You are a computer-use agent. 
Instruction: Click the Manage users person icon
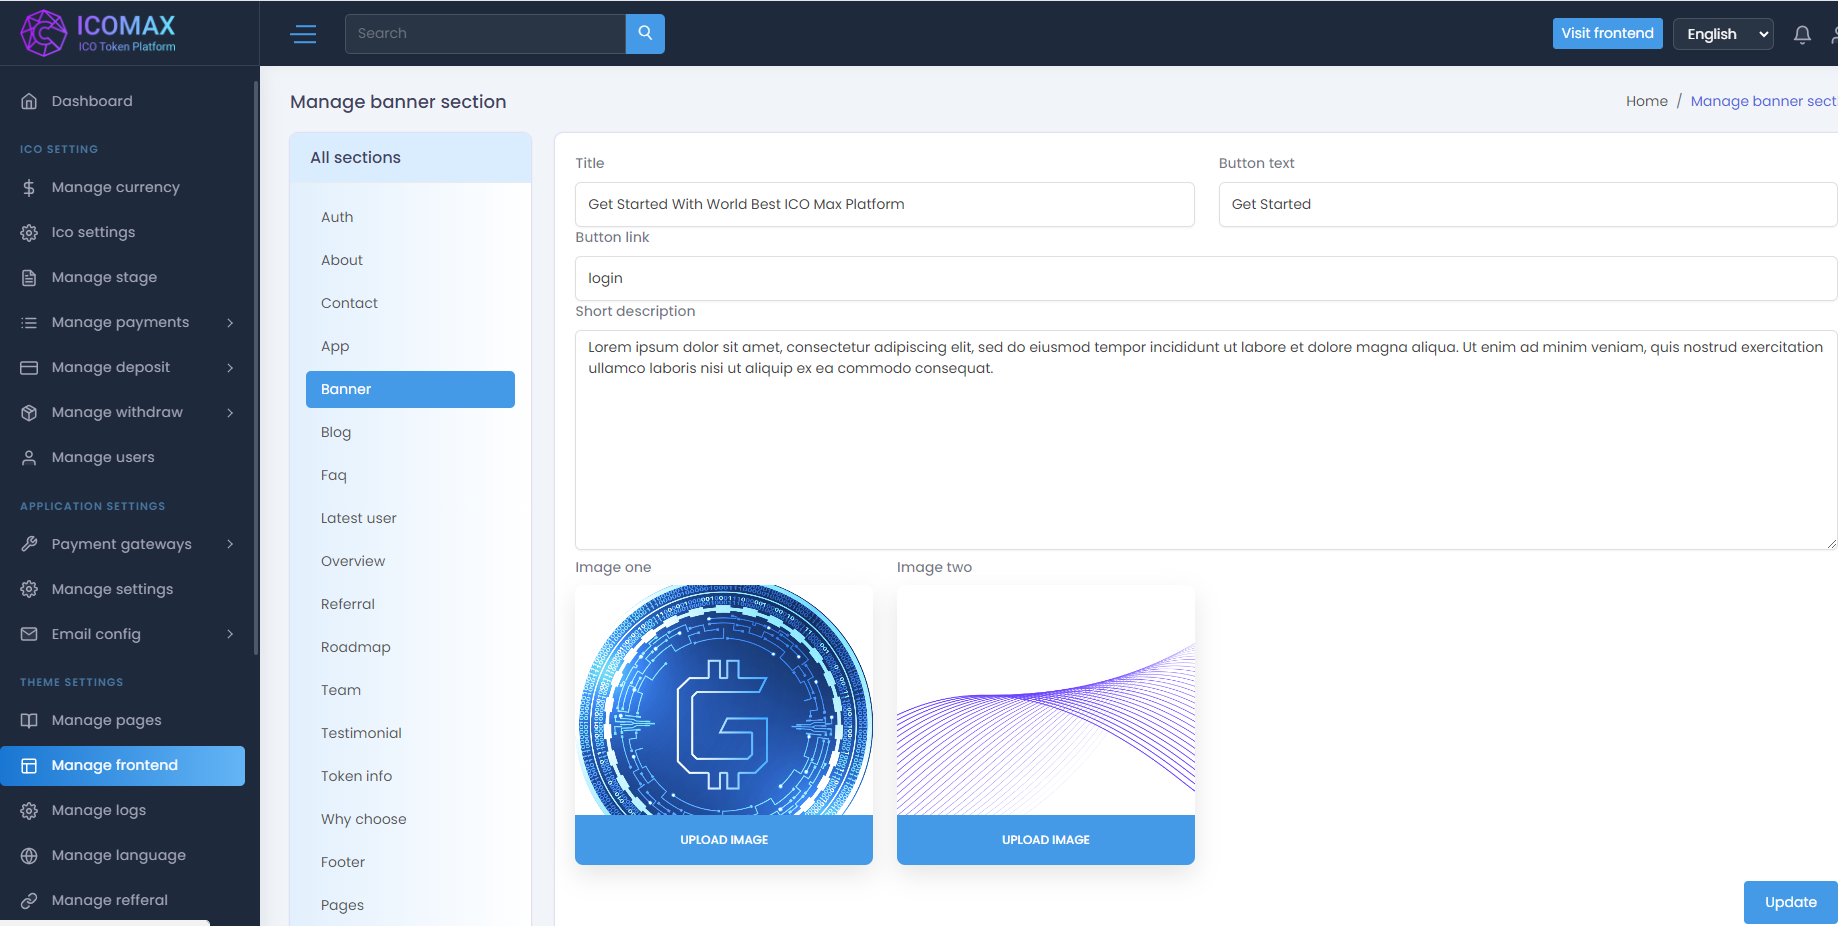click(29, 457)
